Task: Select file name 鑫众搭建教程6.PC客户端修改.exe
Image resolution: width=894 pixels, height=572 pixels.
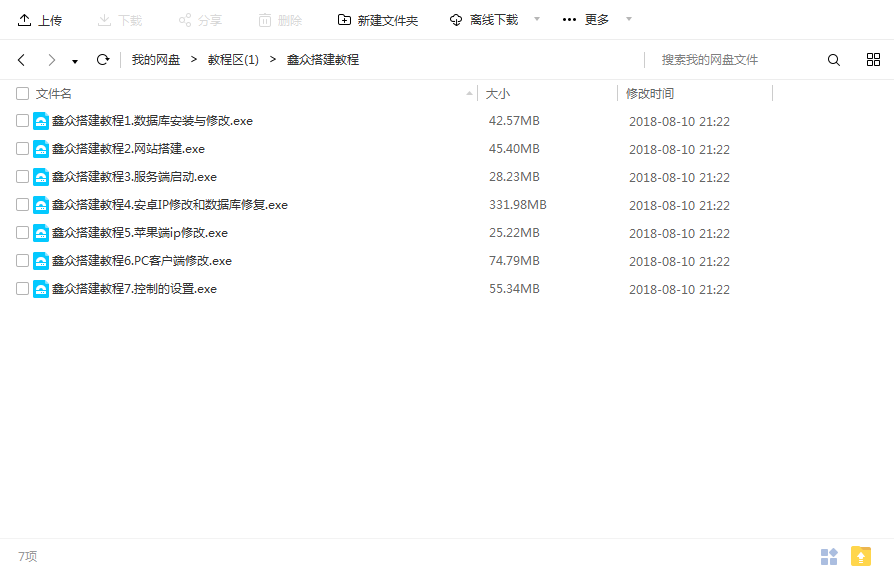Action: click(x=142, y=261)
